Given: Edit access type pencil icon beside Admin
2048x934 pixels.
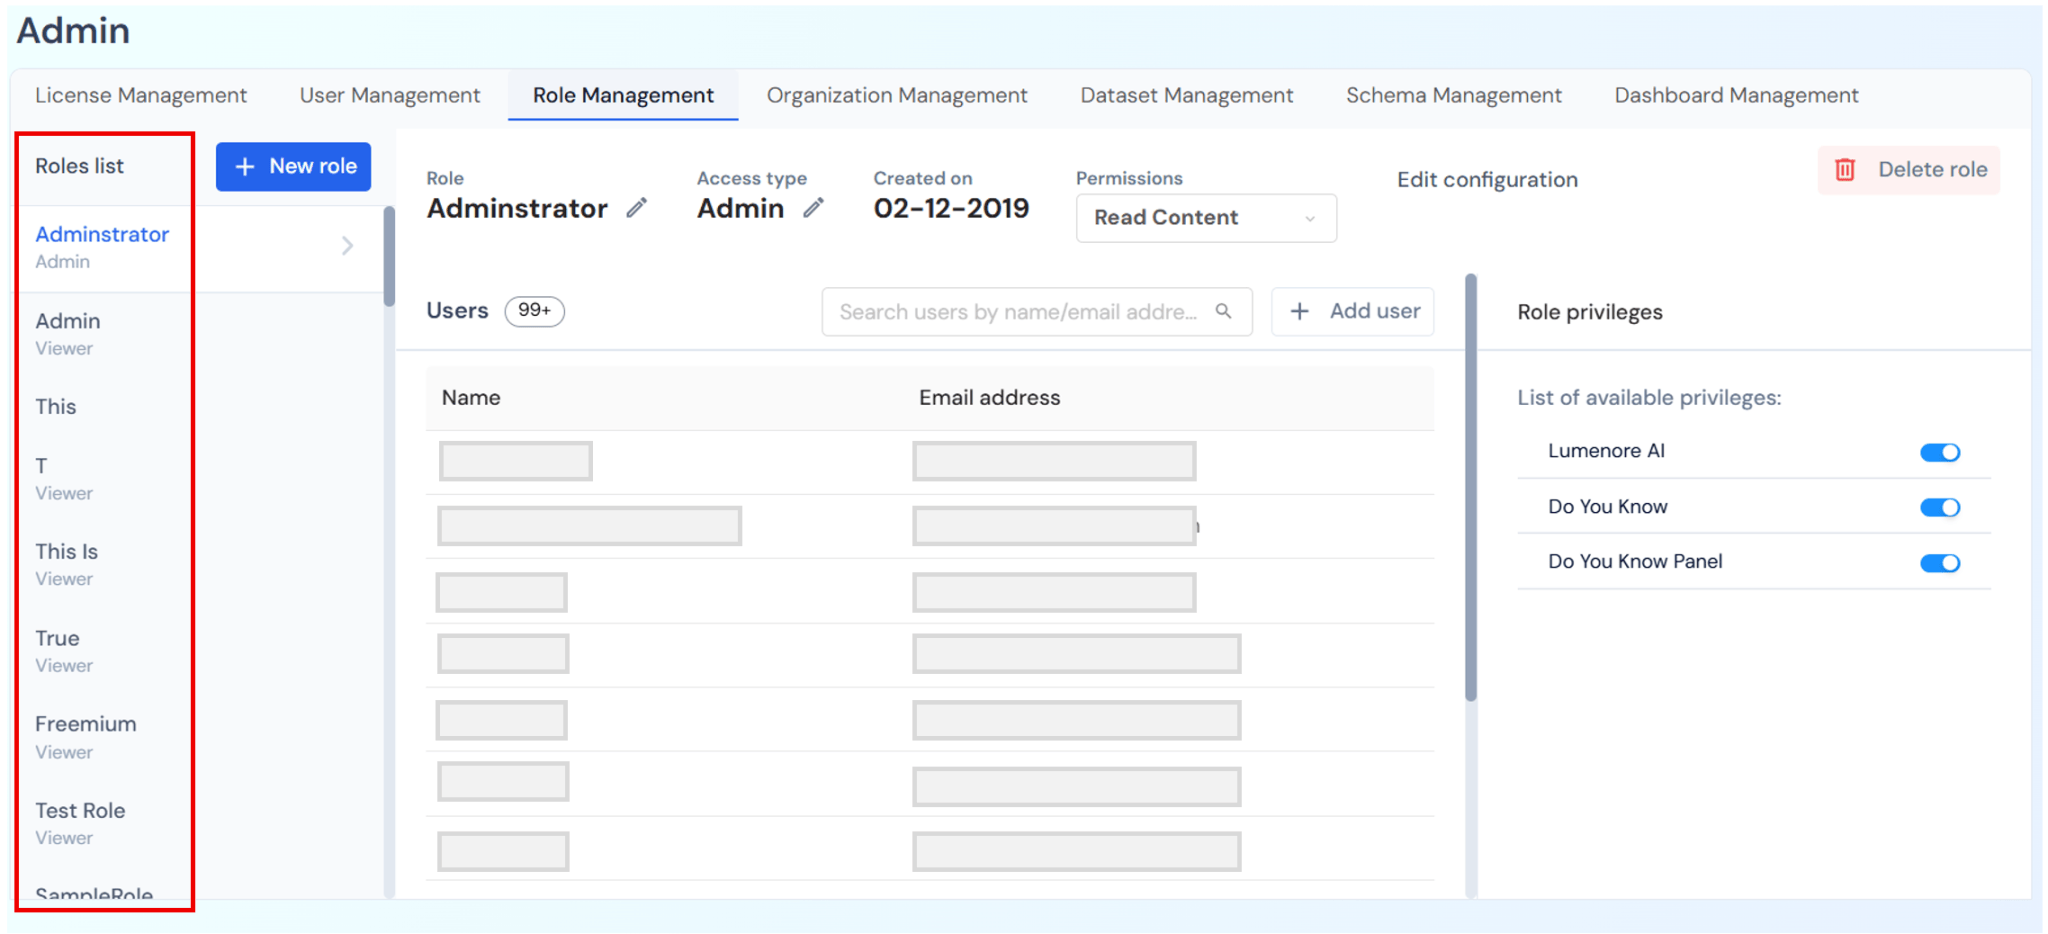Looking at the screenshot, I should [814, 208].
